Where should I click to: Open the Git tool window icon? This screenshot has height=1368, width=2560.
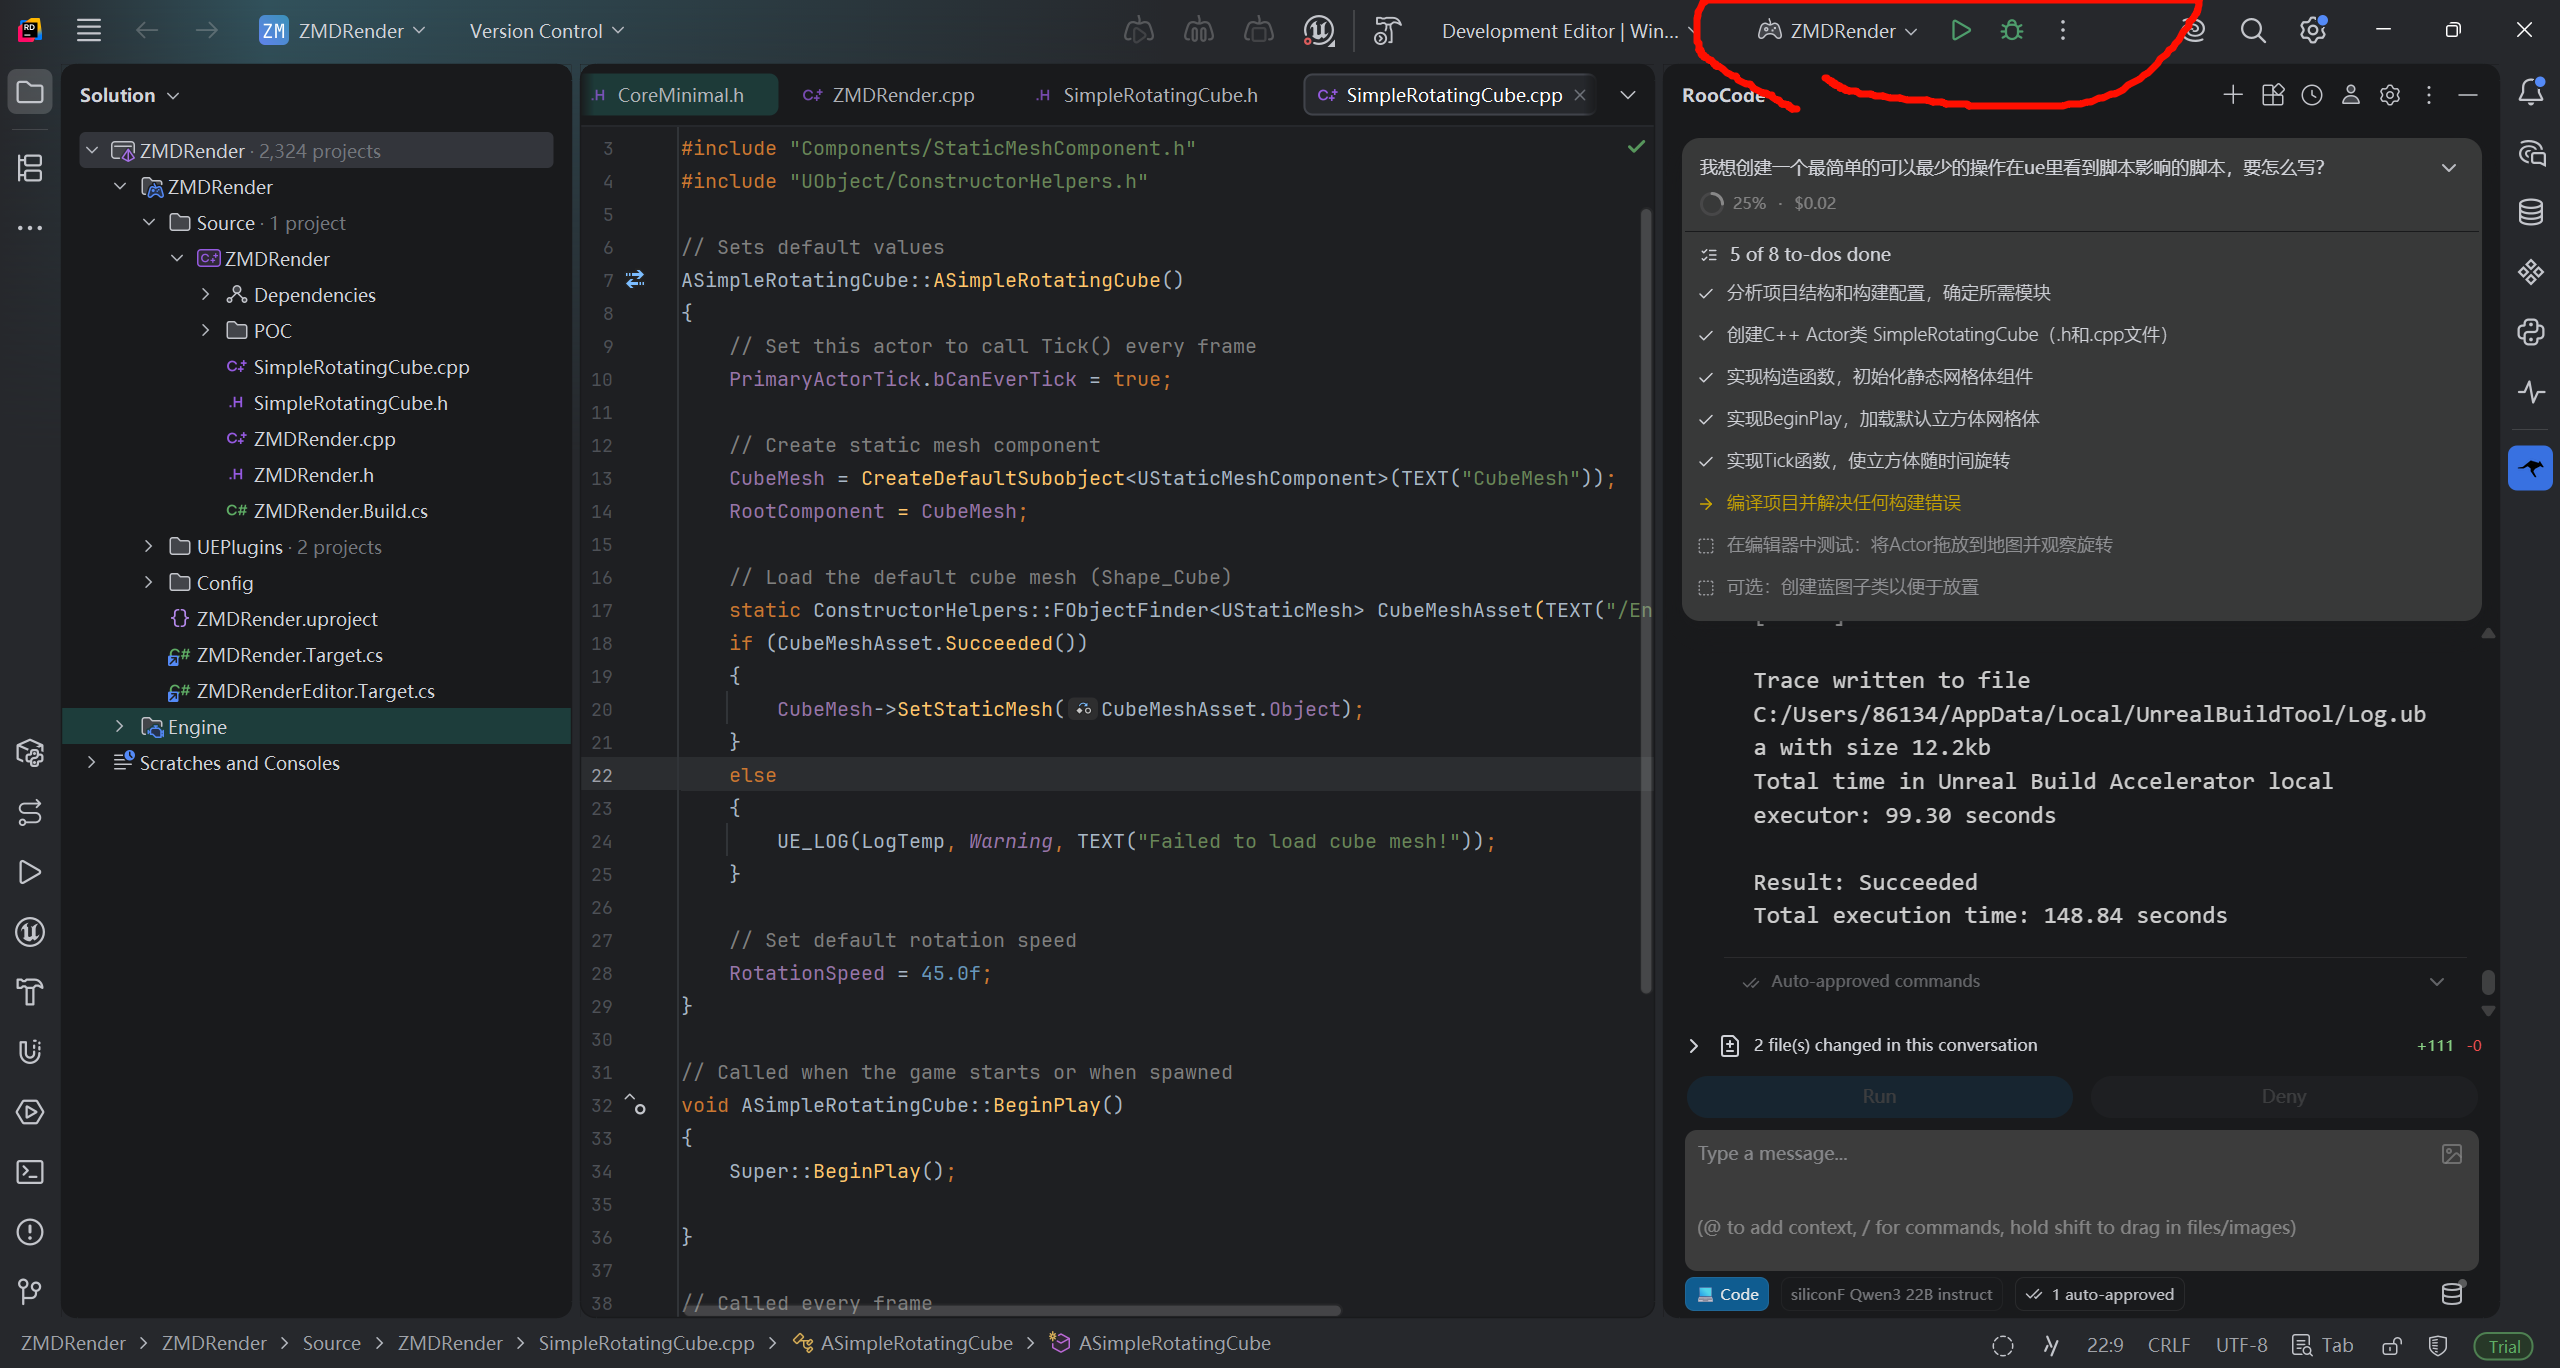[30, 1291]
